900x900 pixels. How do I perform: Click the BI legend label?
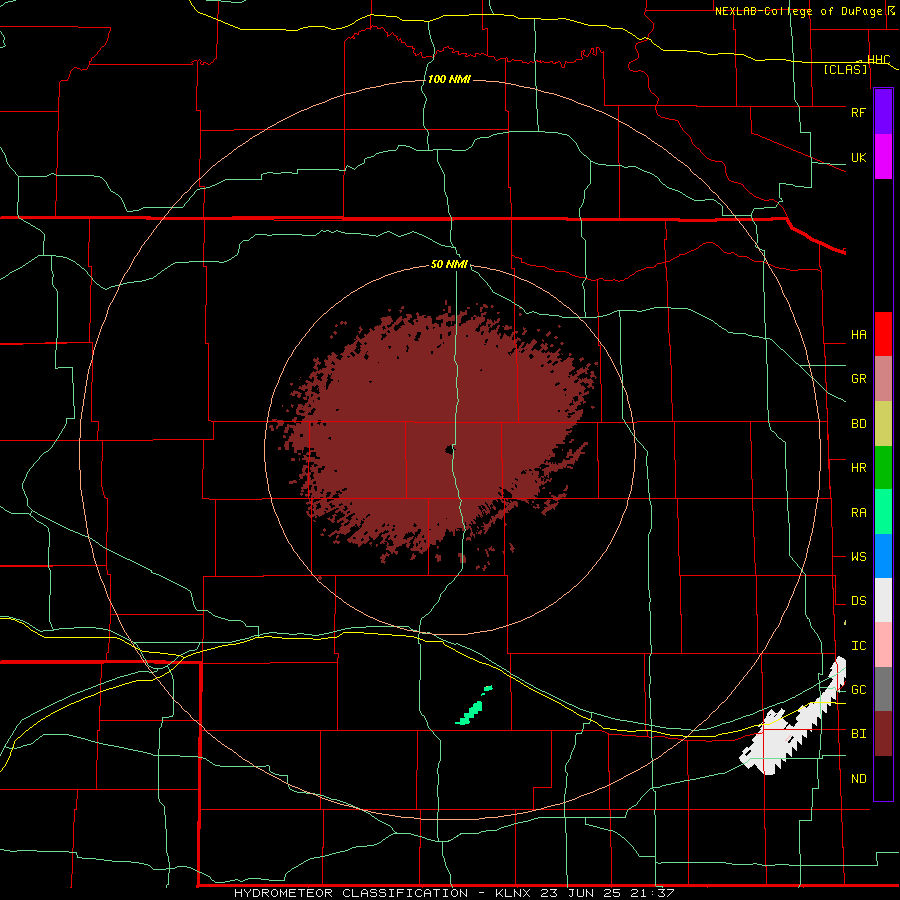point(858,734)
